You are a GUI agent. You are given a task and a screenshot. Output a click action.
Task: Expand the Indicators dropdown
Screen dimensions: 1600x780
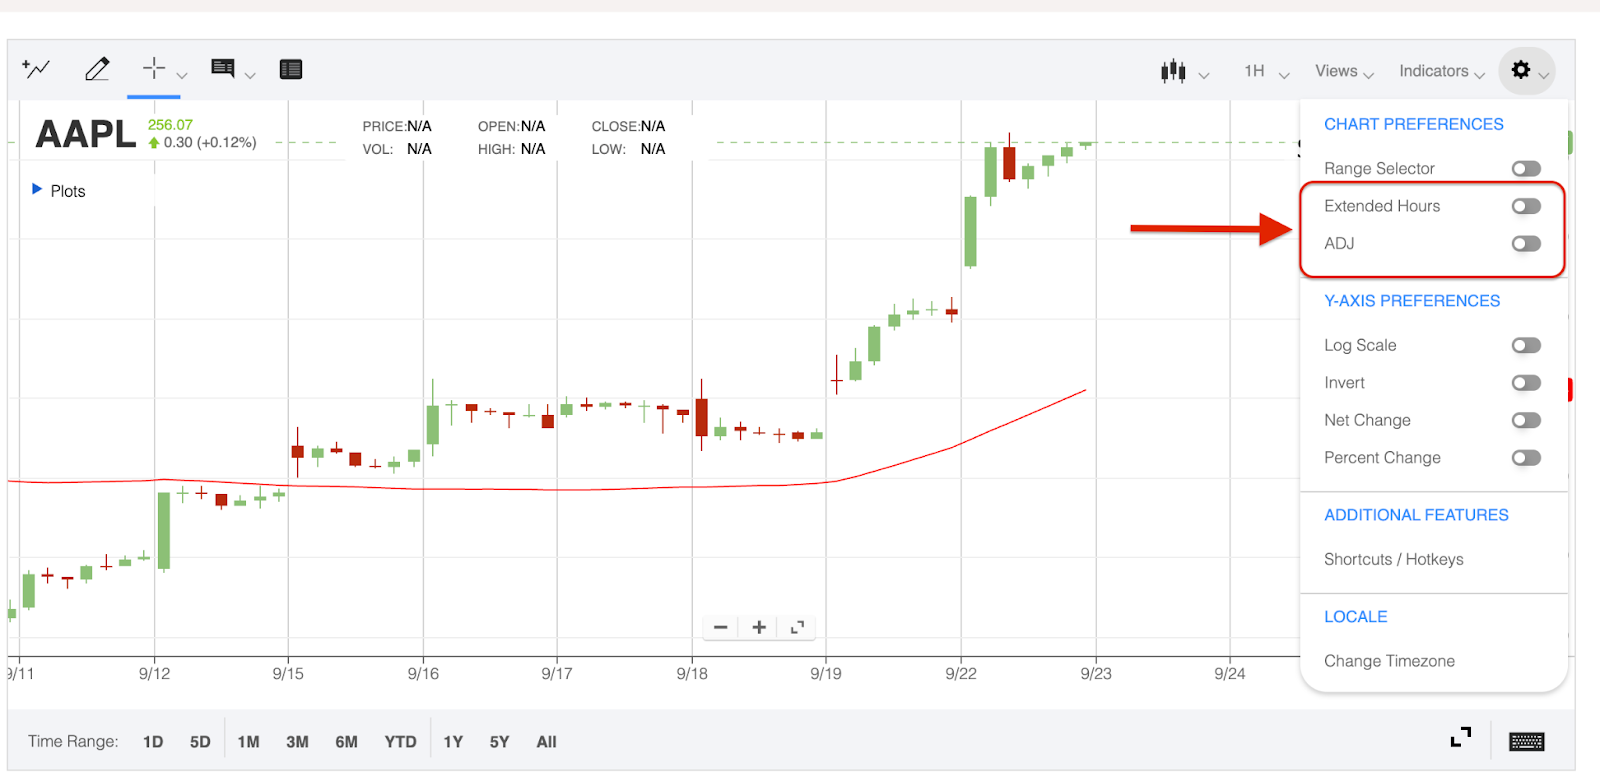tap(1441, 71)
